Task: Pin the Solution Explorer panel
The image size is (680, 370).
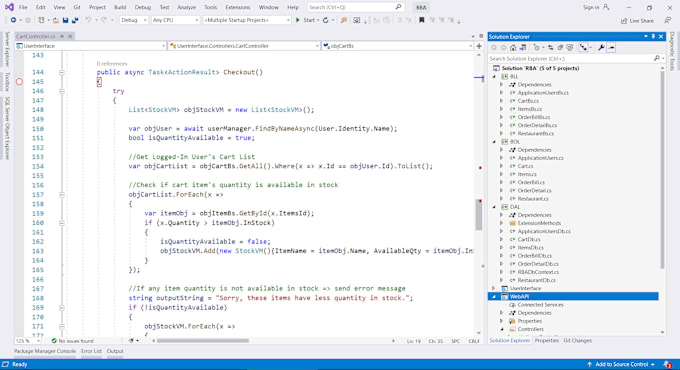Action: (653, 36)
